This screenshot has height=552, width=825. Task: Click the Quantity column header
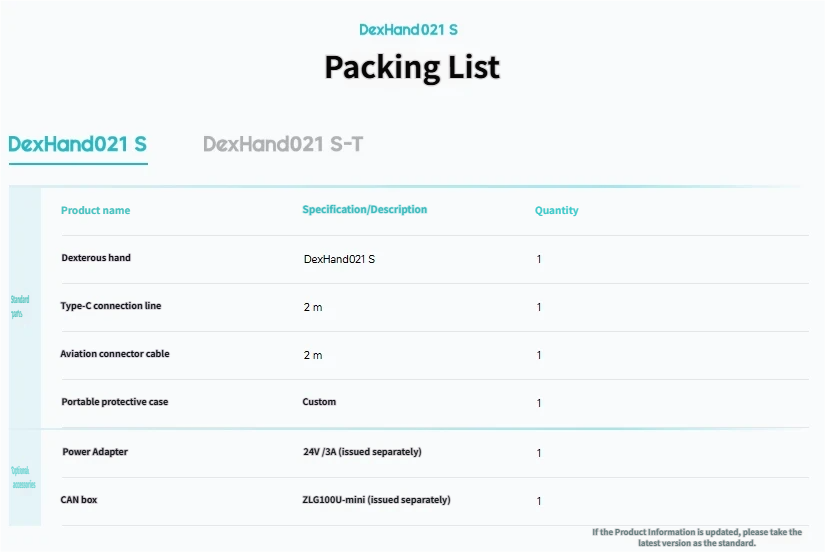click(556, 210)
